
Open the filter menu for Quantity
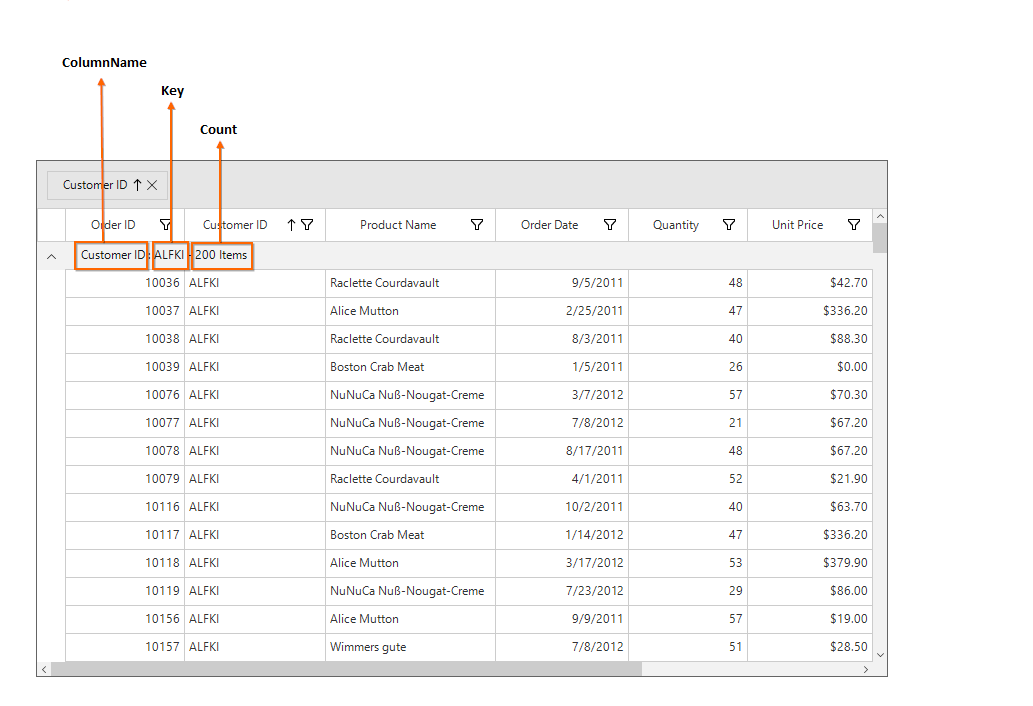pyautogui.click(x=729, y=224)
